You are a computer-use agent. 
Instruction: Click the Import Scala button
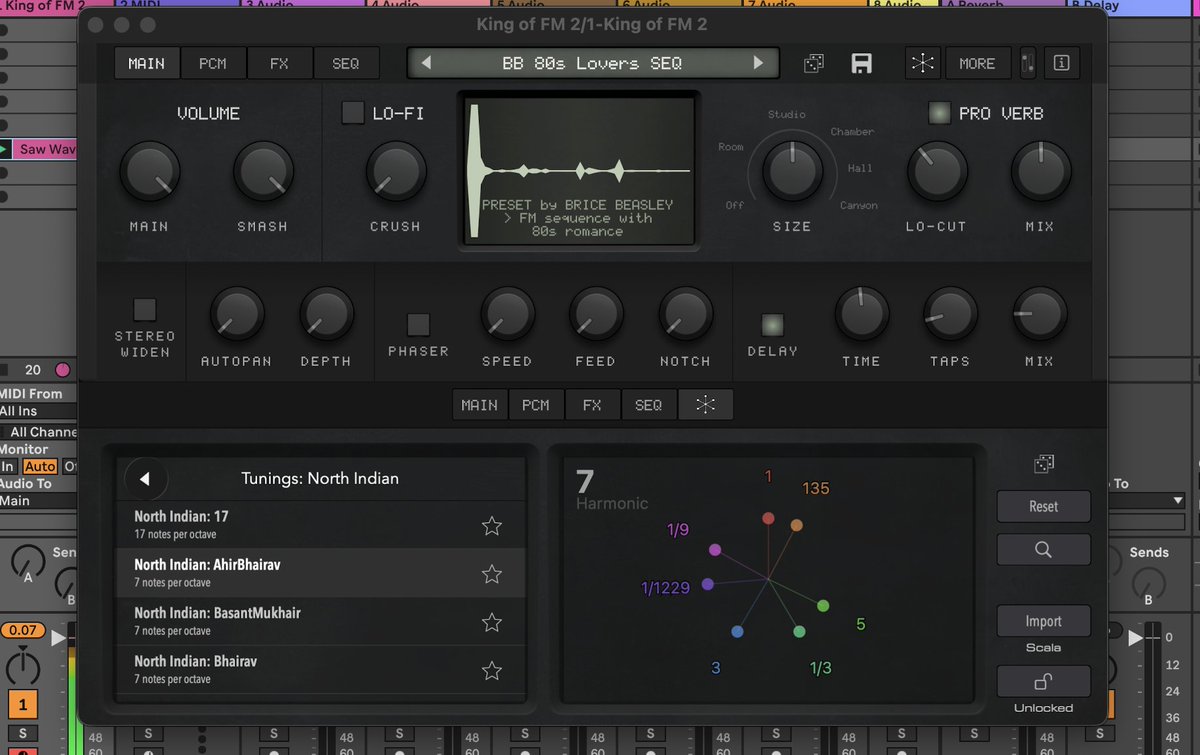(1043, 621)
